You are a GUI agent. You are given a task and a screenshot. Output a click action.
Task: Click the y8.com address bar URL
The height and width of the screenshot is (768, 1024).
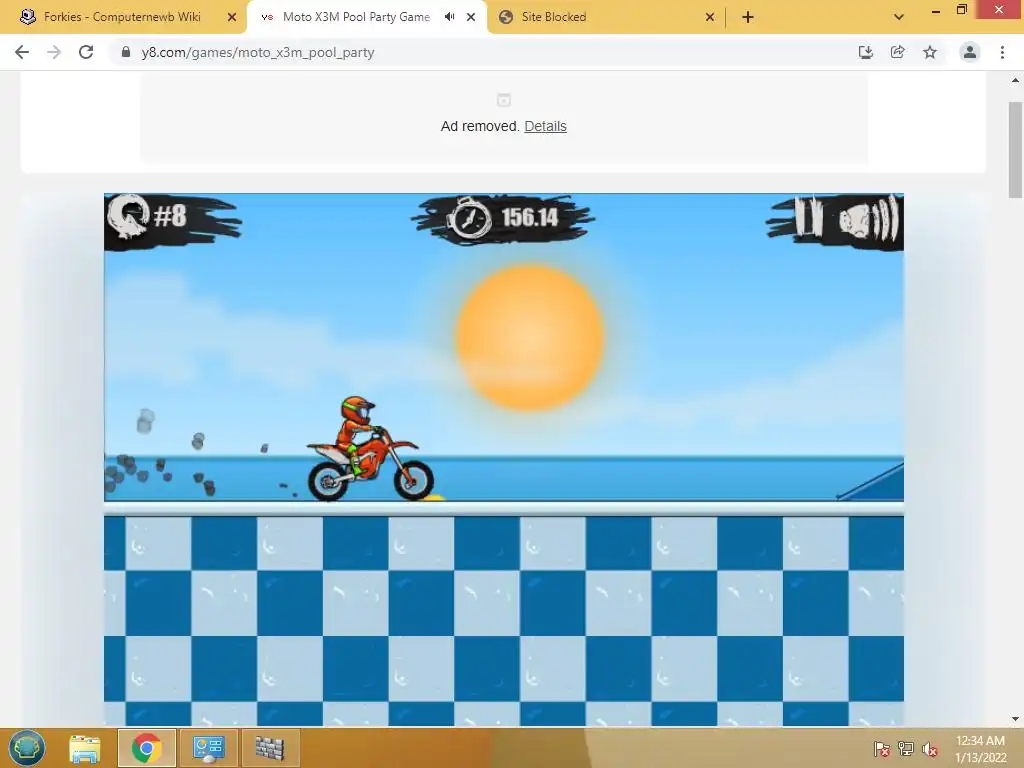tap(258, 52)
